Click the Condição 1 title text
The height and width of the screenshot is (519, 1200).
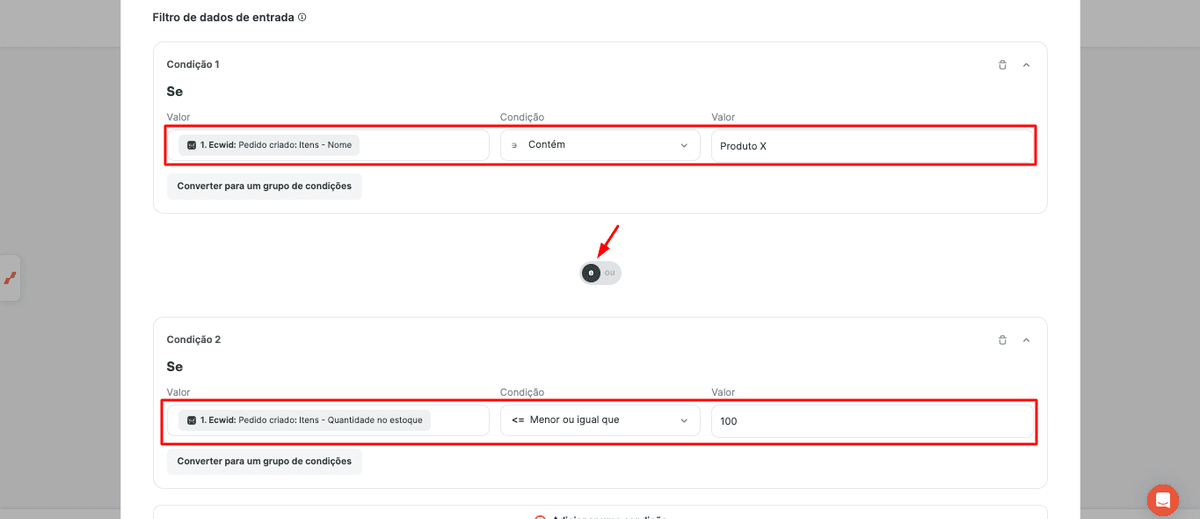(193, 64)
